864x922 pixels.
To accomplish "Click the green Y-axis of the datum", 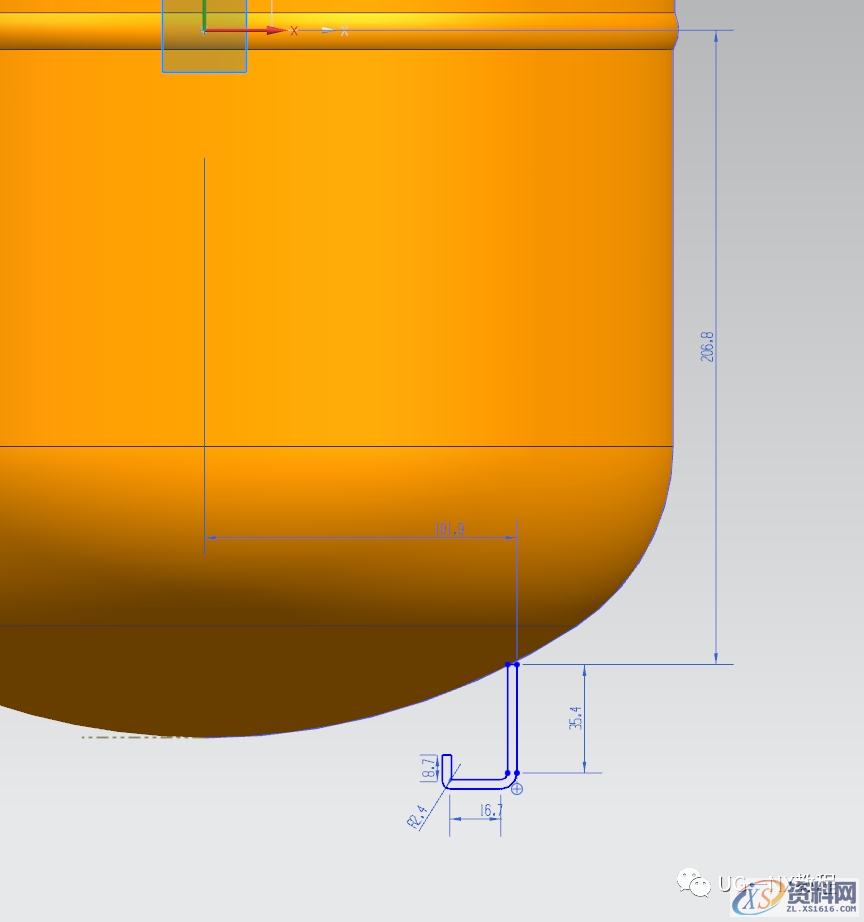I will coord(204,13).
